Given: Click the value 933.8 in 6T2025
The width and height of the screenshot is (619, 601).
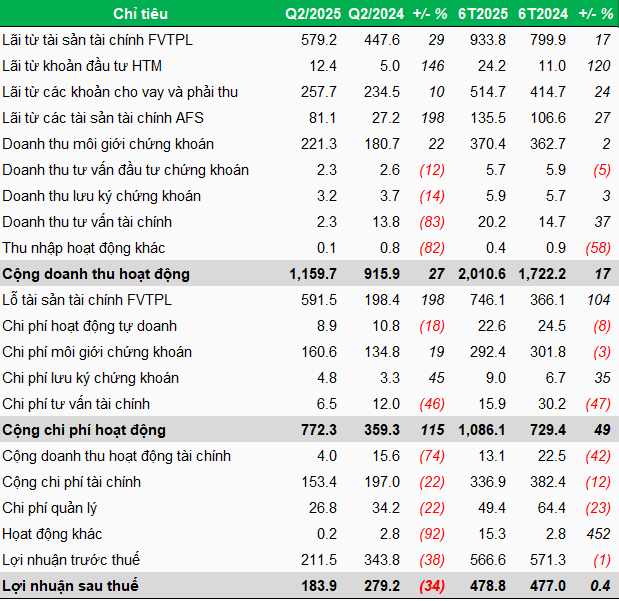Looking at the screenshot, I should pos(488,40).
